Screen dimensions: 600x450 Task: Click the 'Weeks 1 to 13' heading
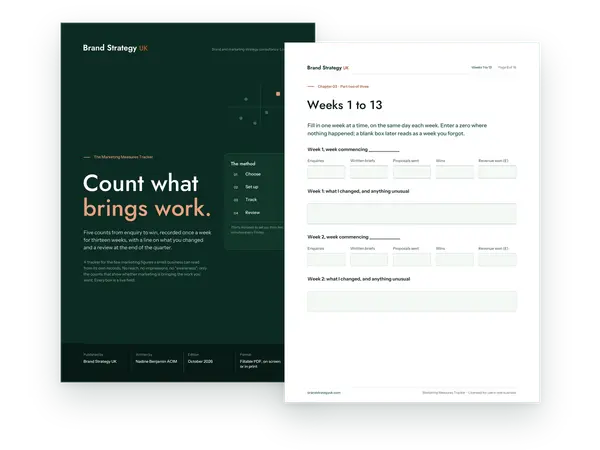coord(344,105)
